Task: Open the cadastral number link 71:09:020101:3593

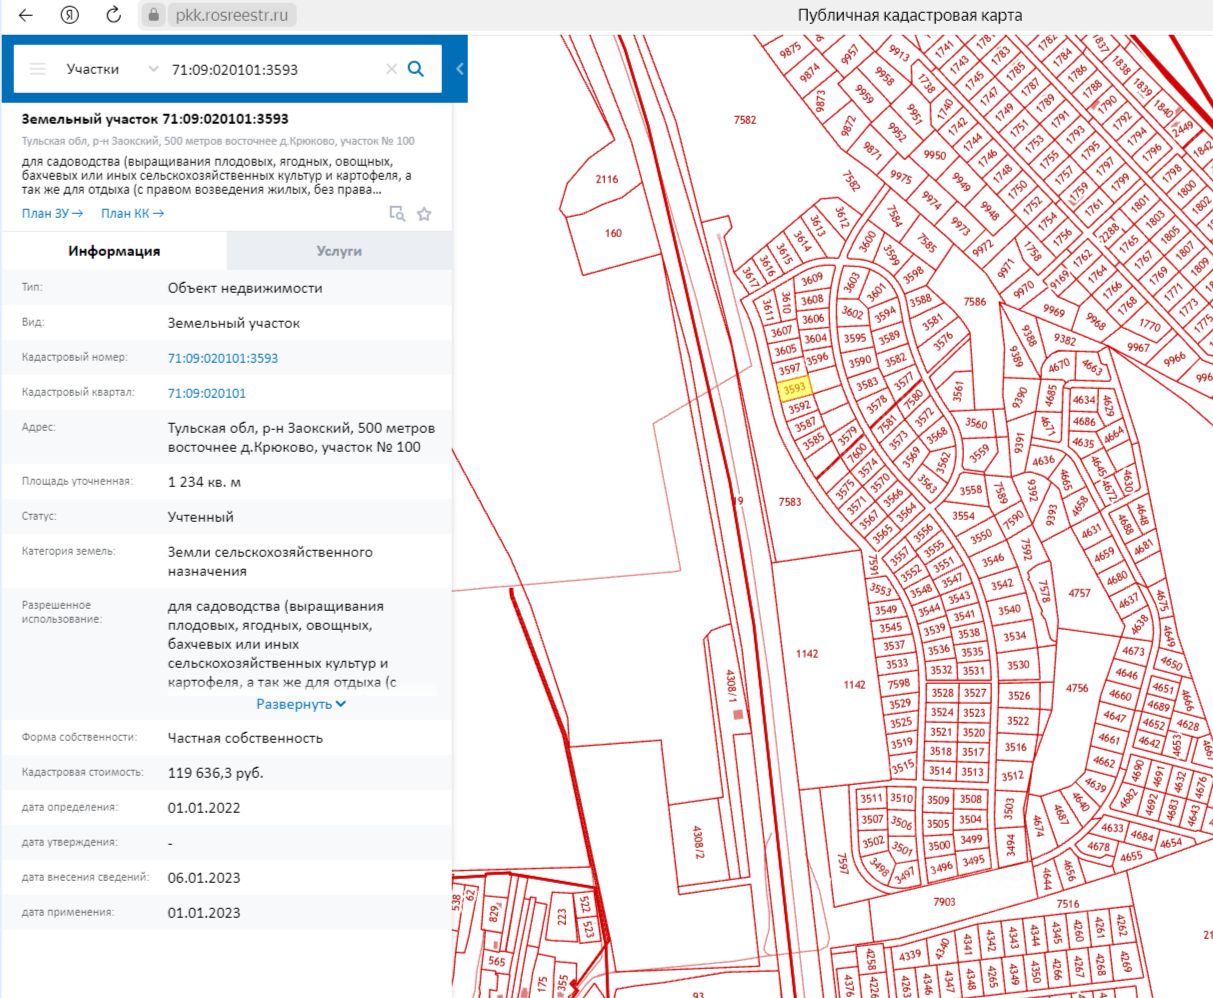Action: click(223, 358)
